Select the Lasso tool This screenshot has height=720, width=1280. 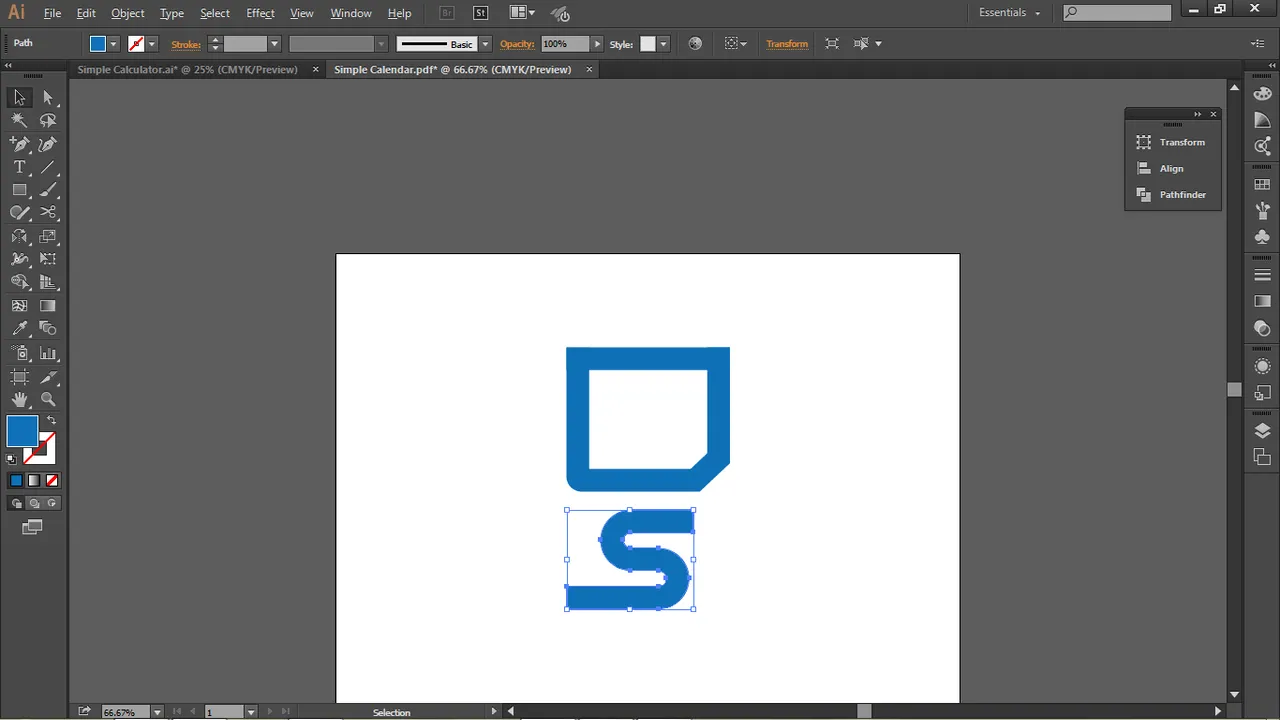point(48,120)
